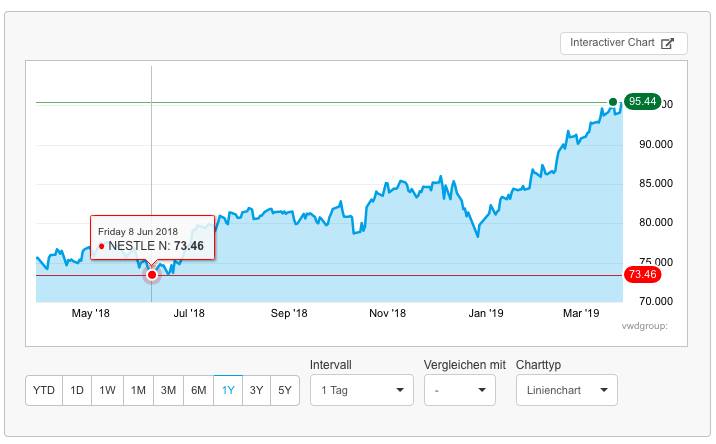Open the Charttyp Linienchart dropdown
This screenshot has height=444, width=716.
point(566,390)
